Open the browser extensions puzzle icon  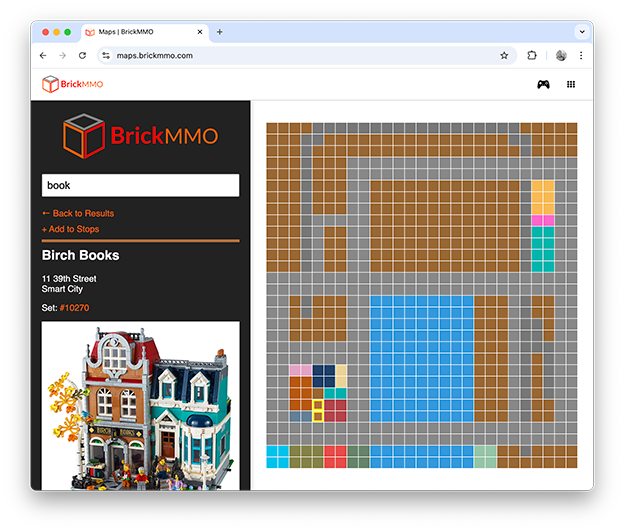click(532, 55)
